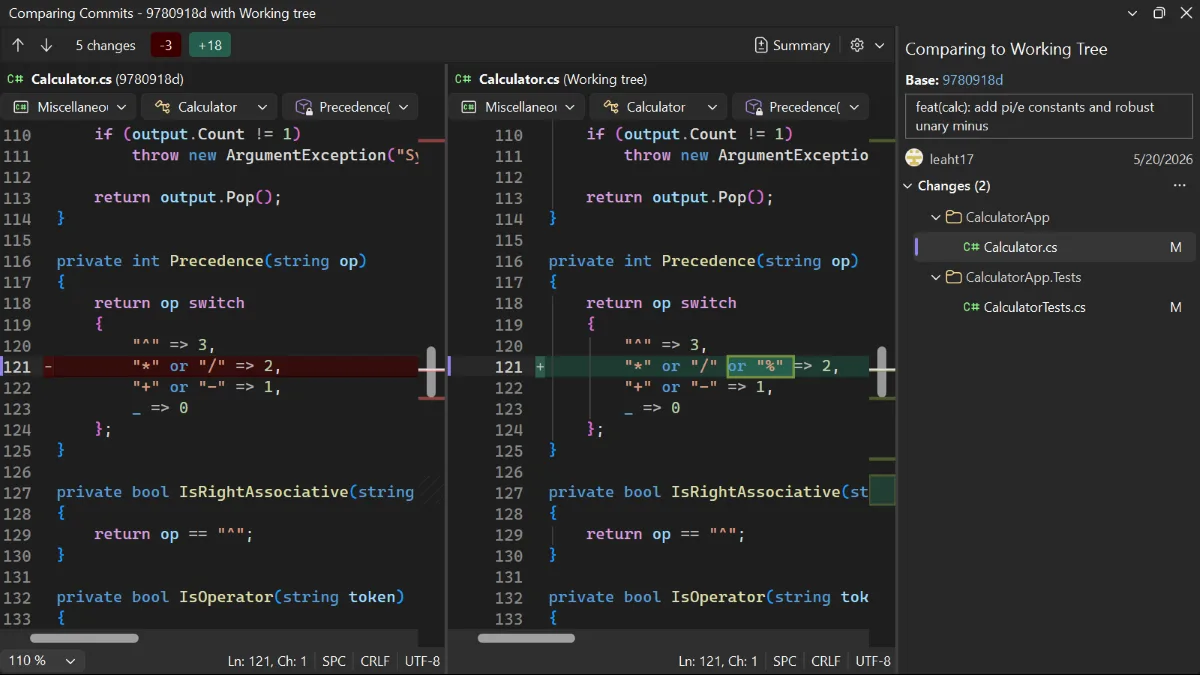Click the M status beside CalculatorTests.cs
The height and width of the screenshot is (675, 1200).
tap(1176, 307)
